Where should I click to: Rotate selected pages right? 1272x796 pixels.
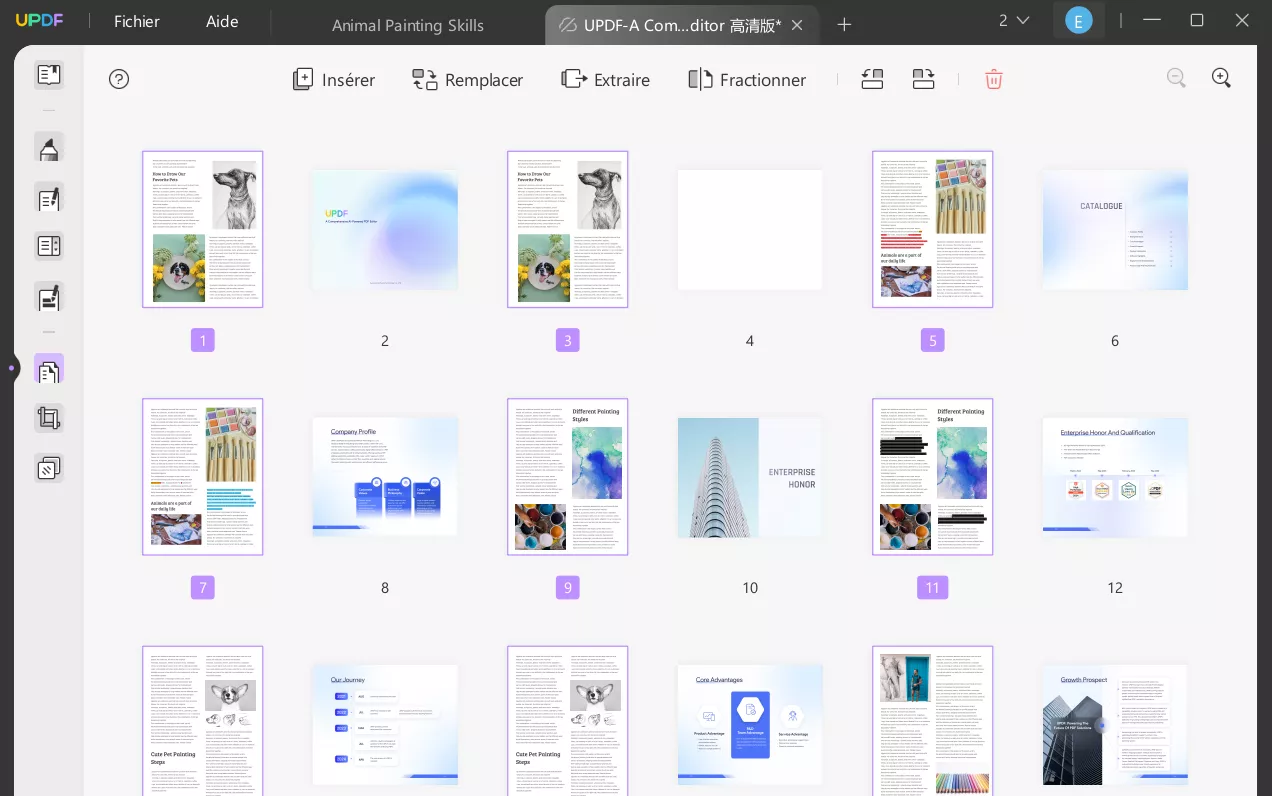pos(923,79)
